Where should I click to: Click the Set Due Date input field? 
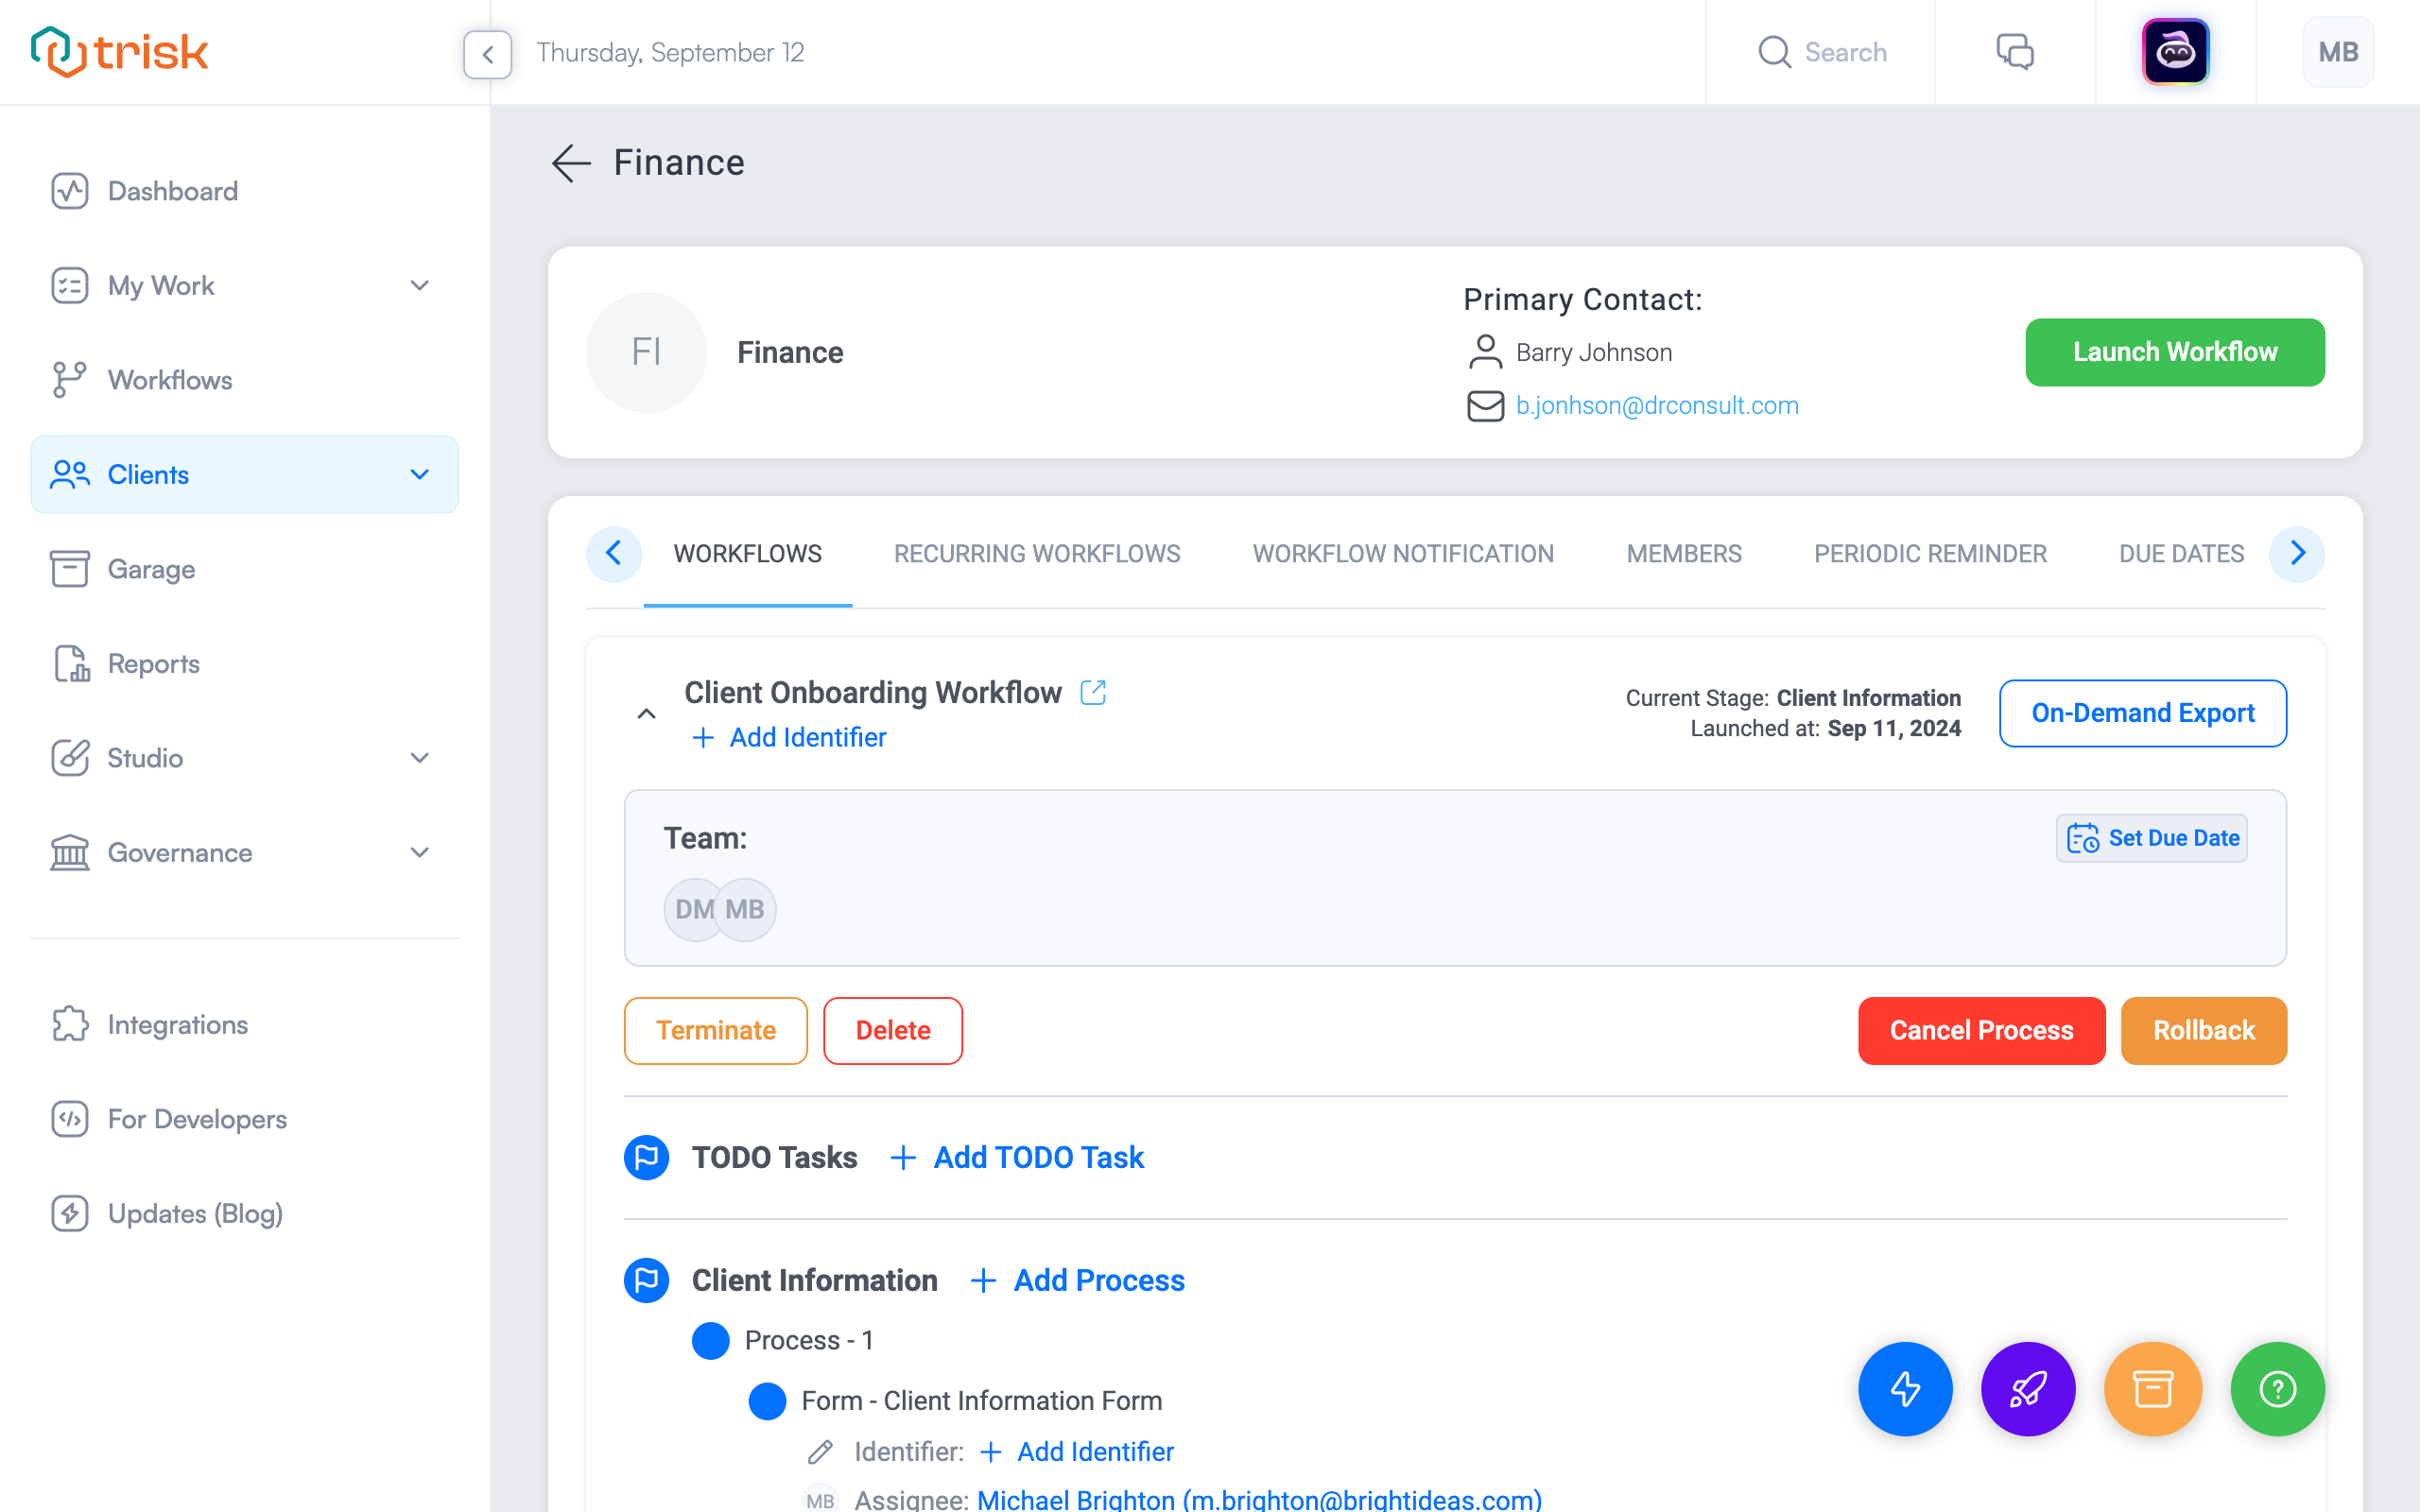(2155, 838)
